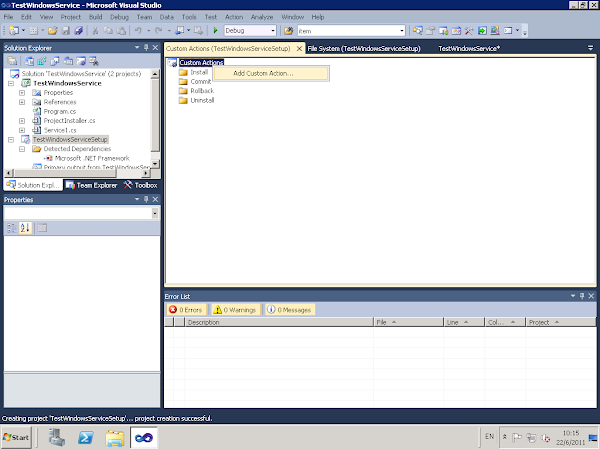The image size is (600, 450).
Task: Close the Custom Actions document tab
Action: tap(299, 49)
